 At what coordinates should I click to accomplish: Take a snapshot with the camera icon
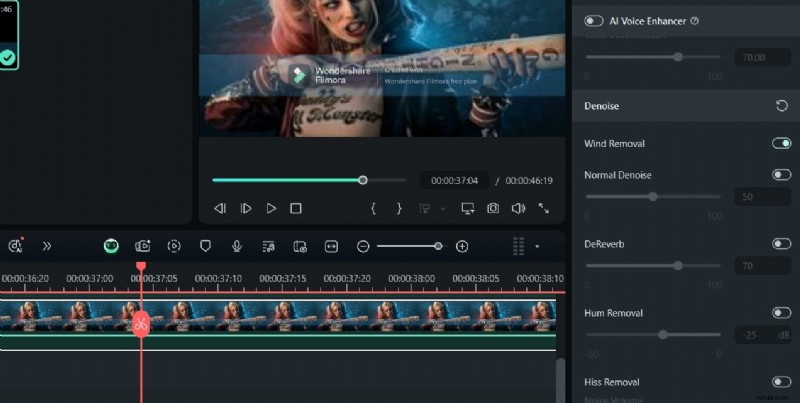coord(493,208)
